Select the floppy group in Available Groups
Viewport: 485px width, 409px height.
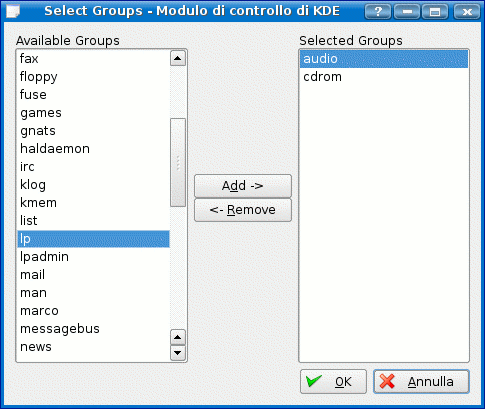pos(93,77)
